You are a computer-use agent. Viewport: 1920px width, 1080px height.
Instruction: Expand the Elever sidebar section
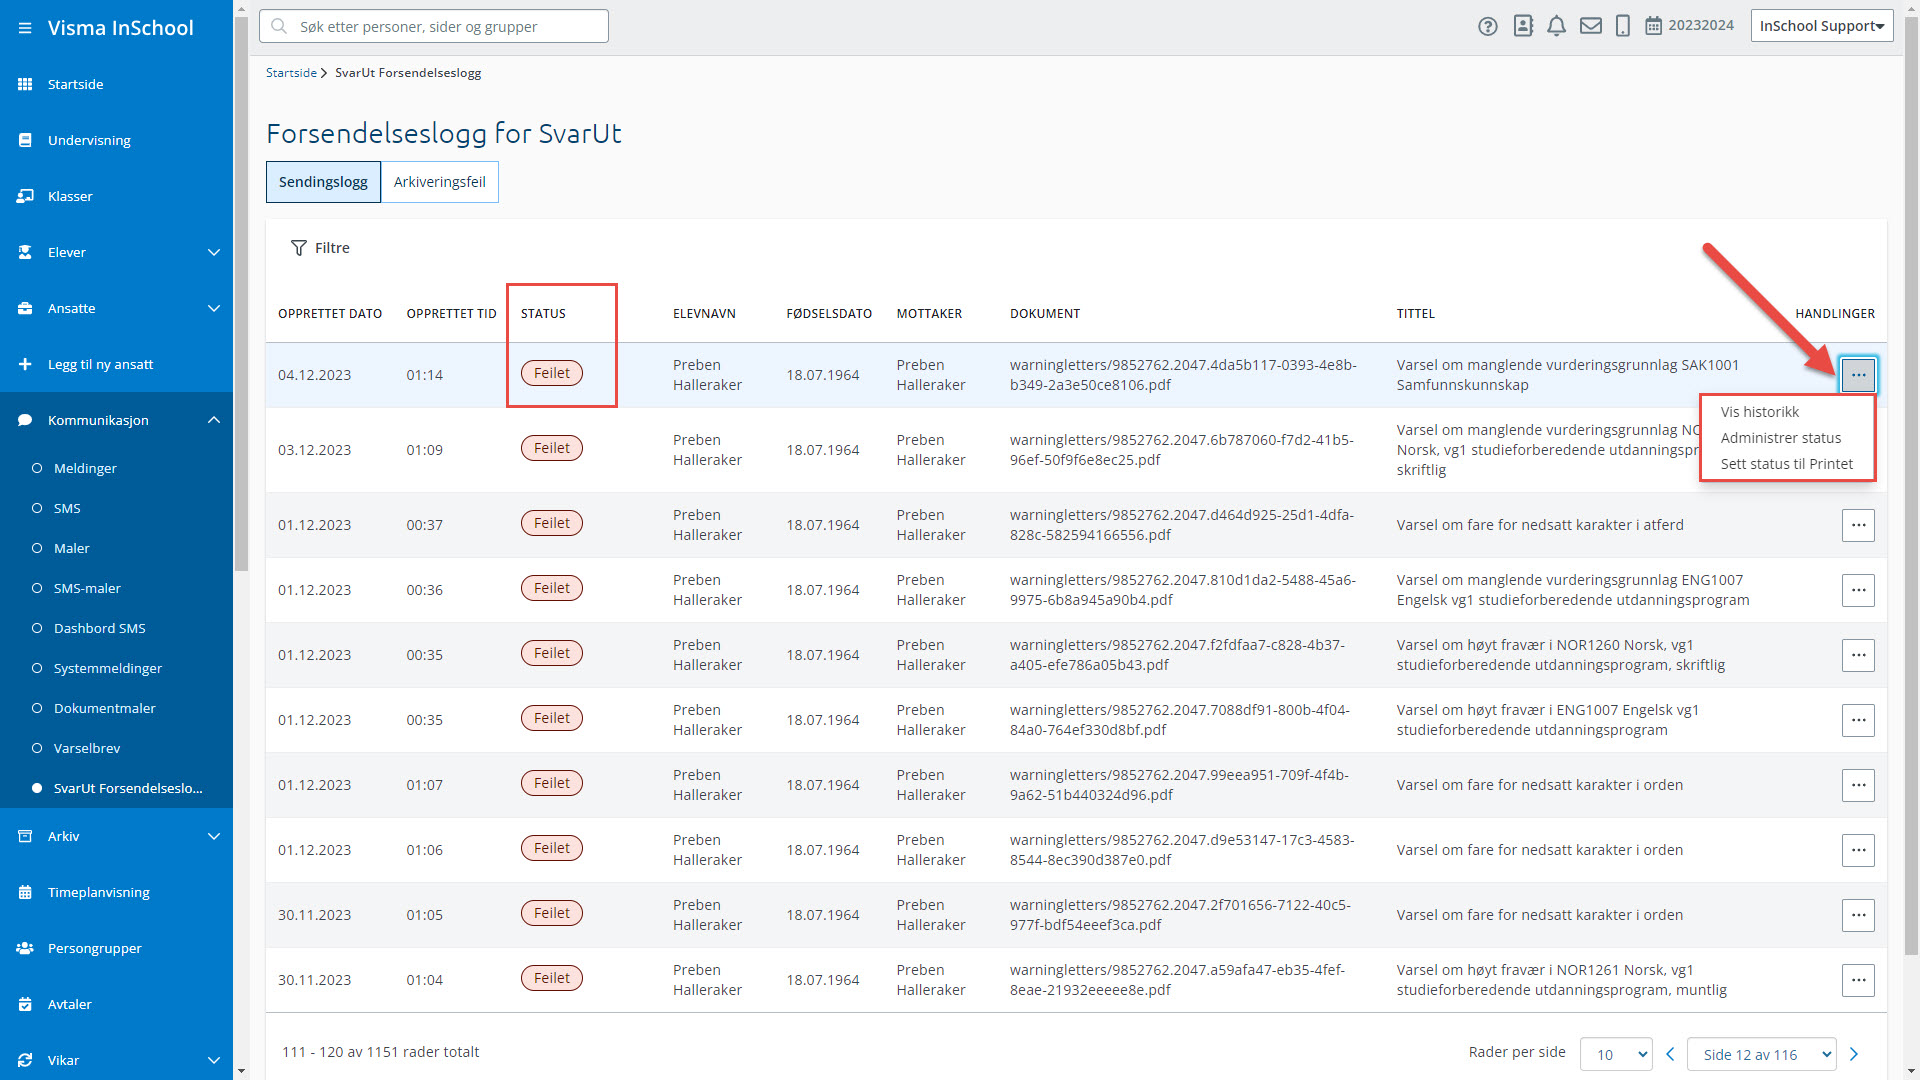[x=213, y=252]
